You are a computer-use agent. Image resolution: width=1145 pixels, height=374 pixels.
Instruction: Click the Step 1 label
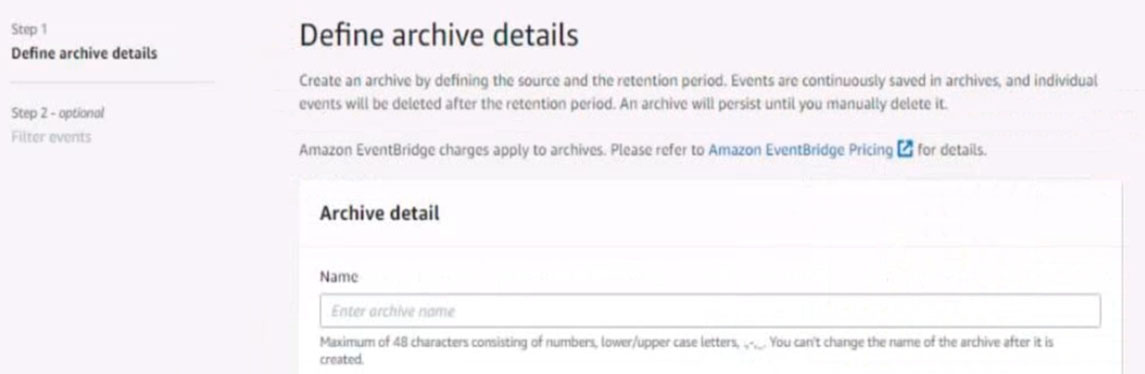pos(29,30)
